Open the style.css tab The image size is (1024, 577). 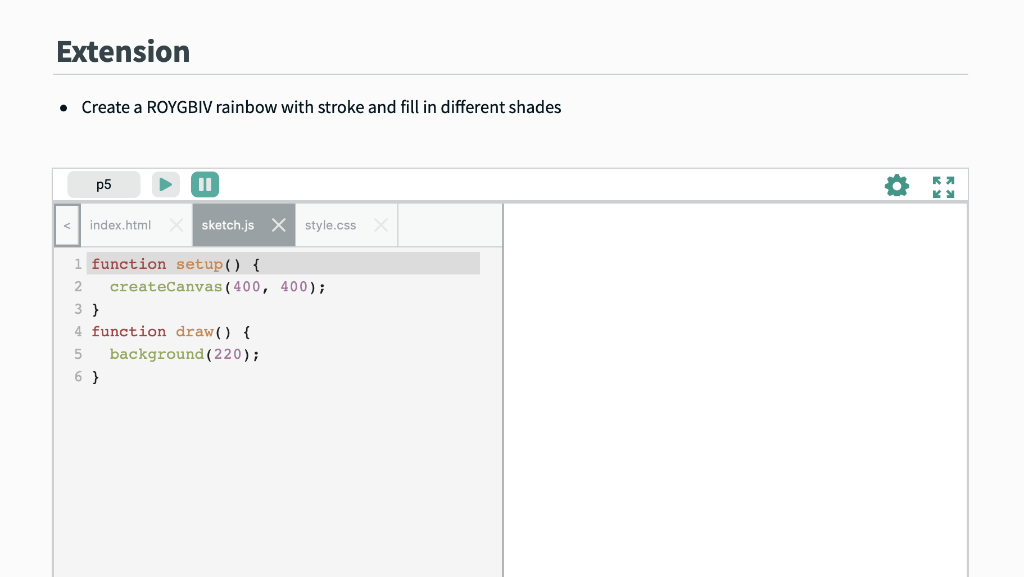[x=332, y=225]
